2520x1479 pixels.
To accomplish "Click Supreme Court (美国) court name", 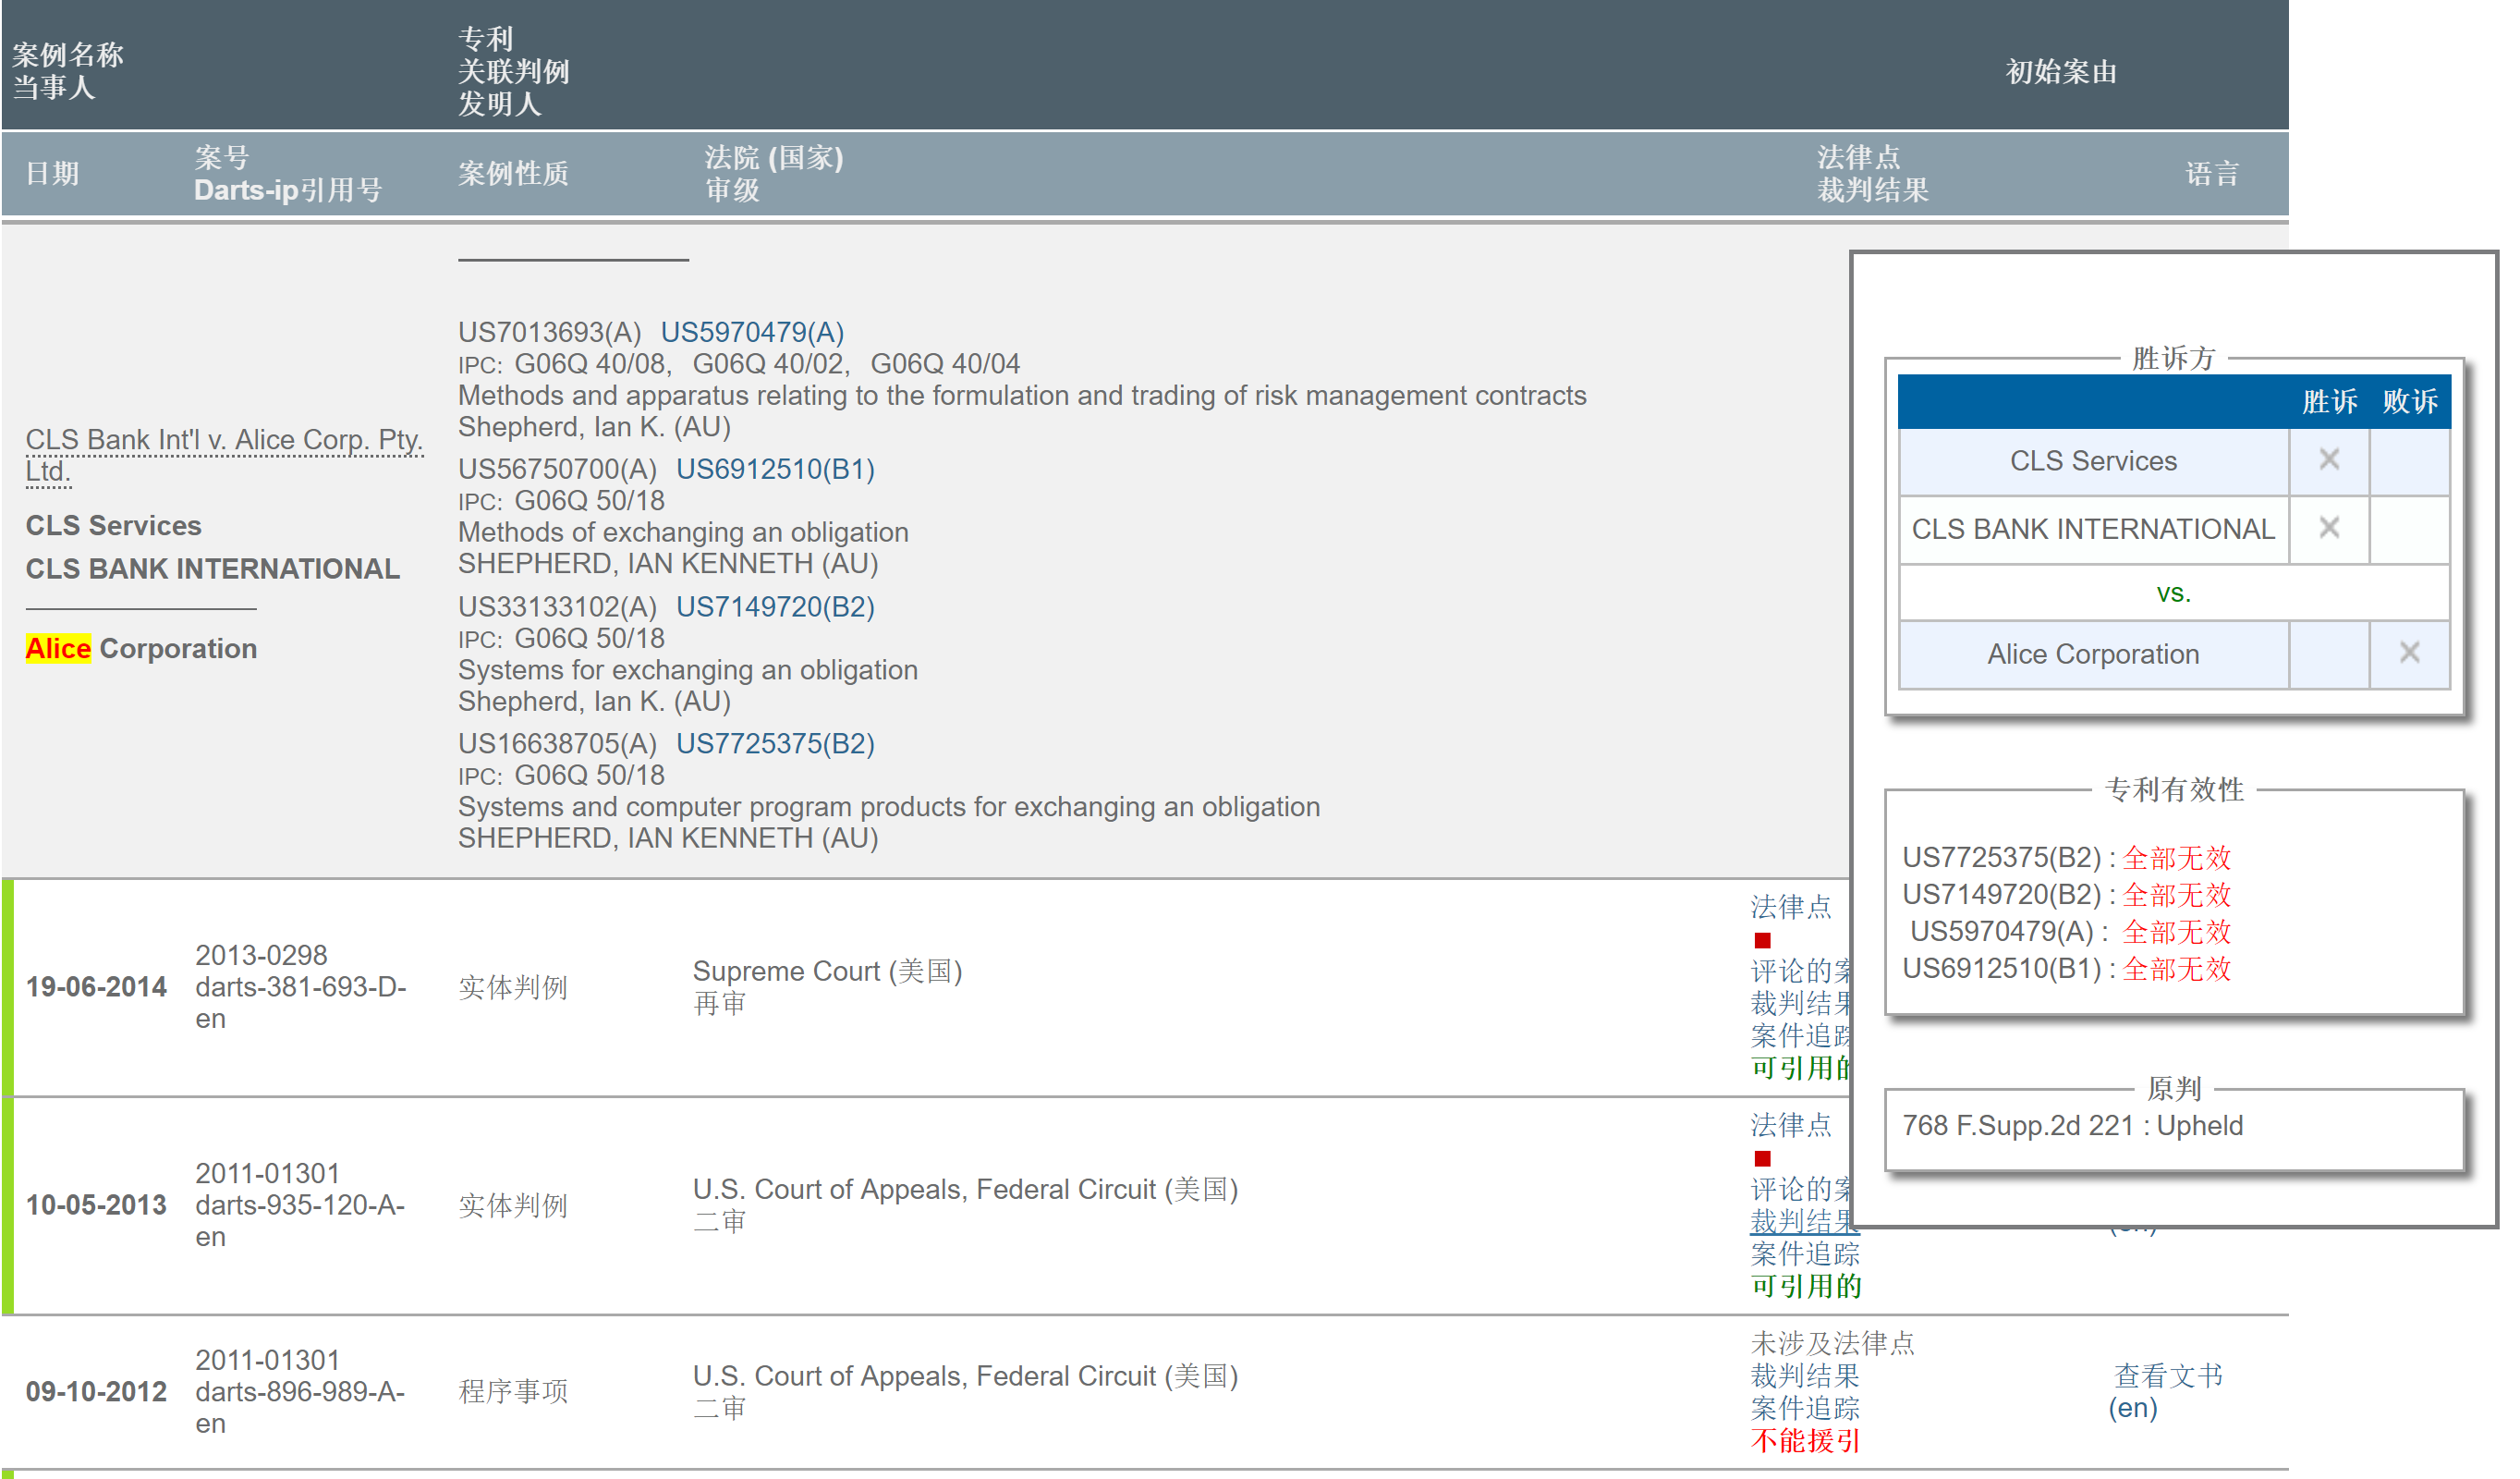I will tap(828, 971).
